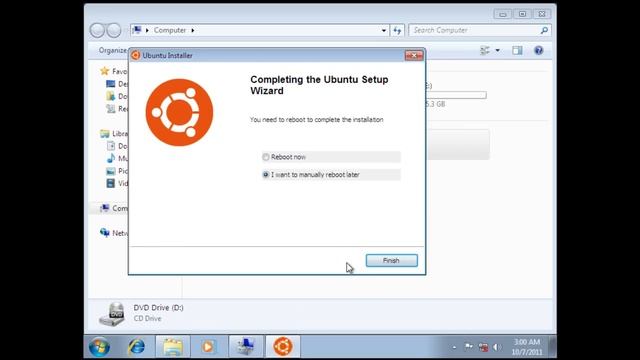Click the computer network taskbar icon

click(x=245, y=347)
